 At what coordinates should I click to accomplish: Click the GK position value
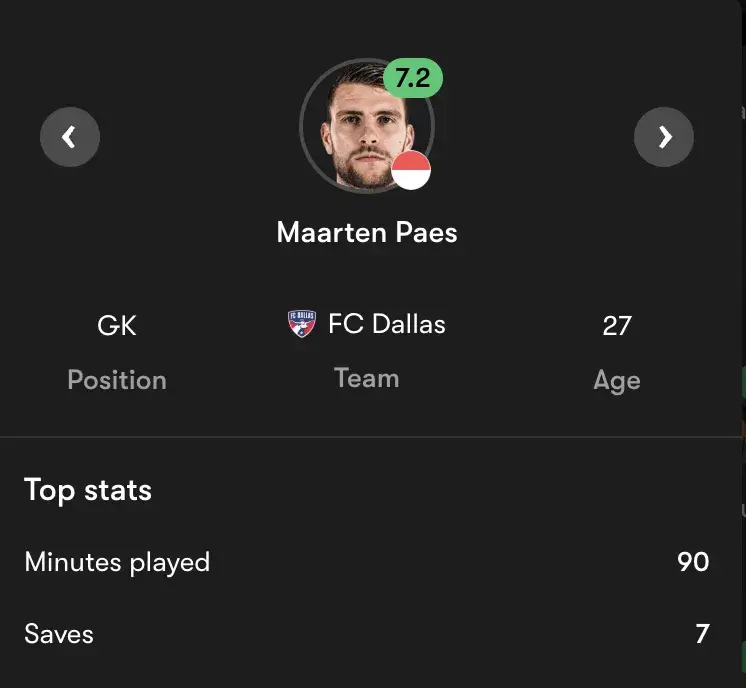117,326
